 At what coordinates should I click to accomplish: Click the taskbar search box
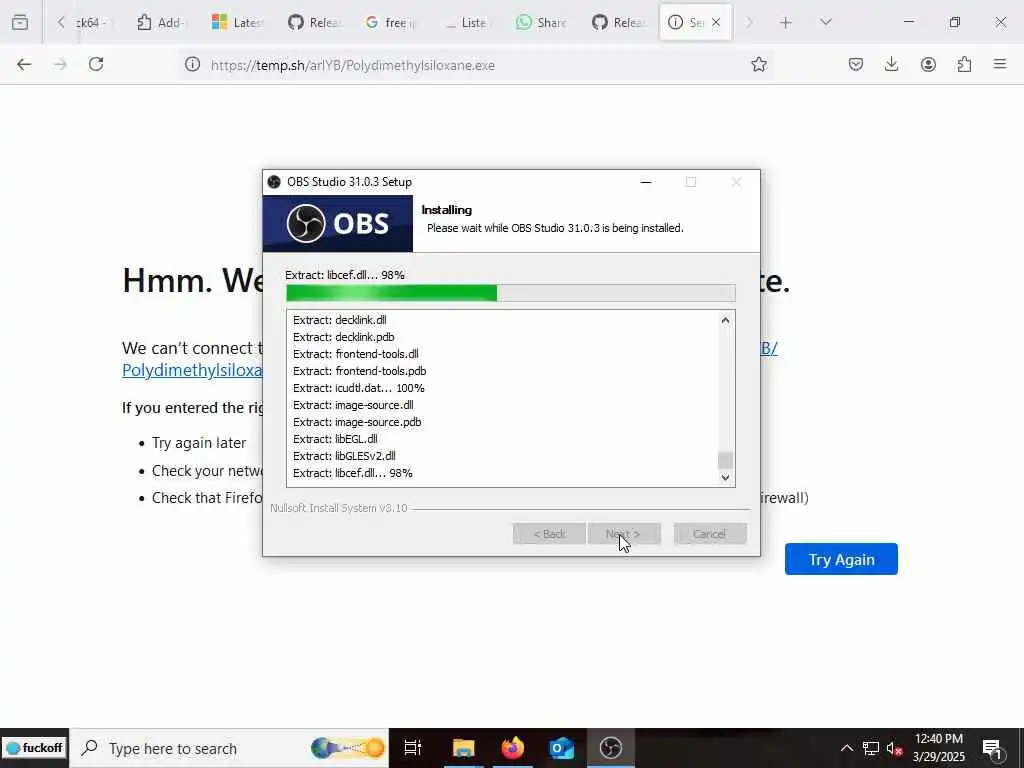[229, 748]
